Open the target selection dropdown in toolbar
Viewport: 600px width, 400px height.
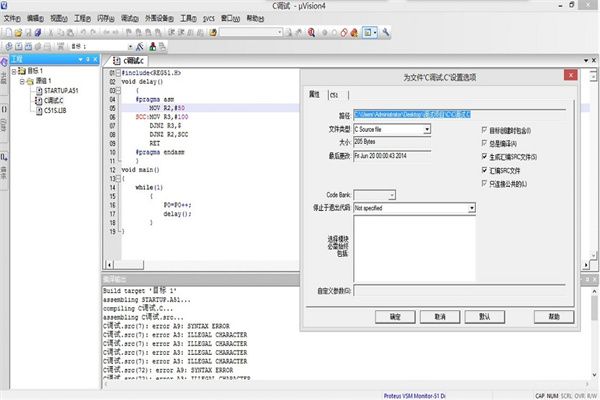click(x=130, y=47)
